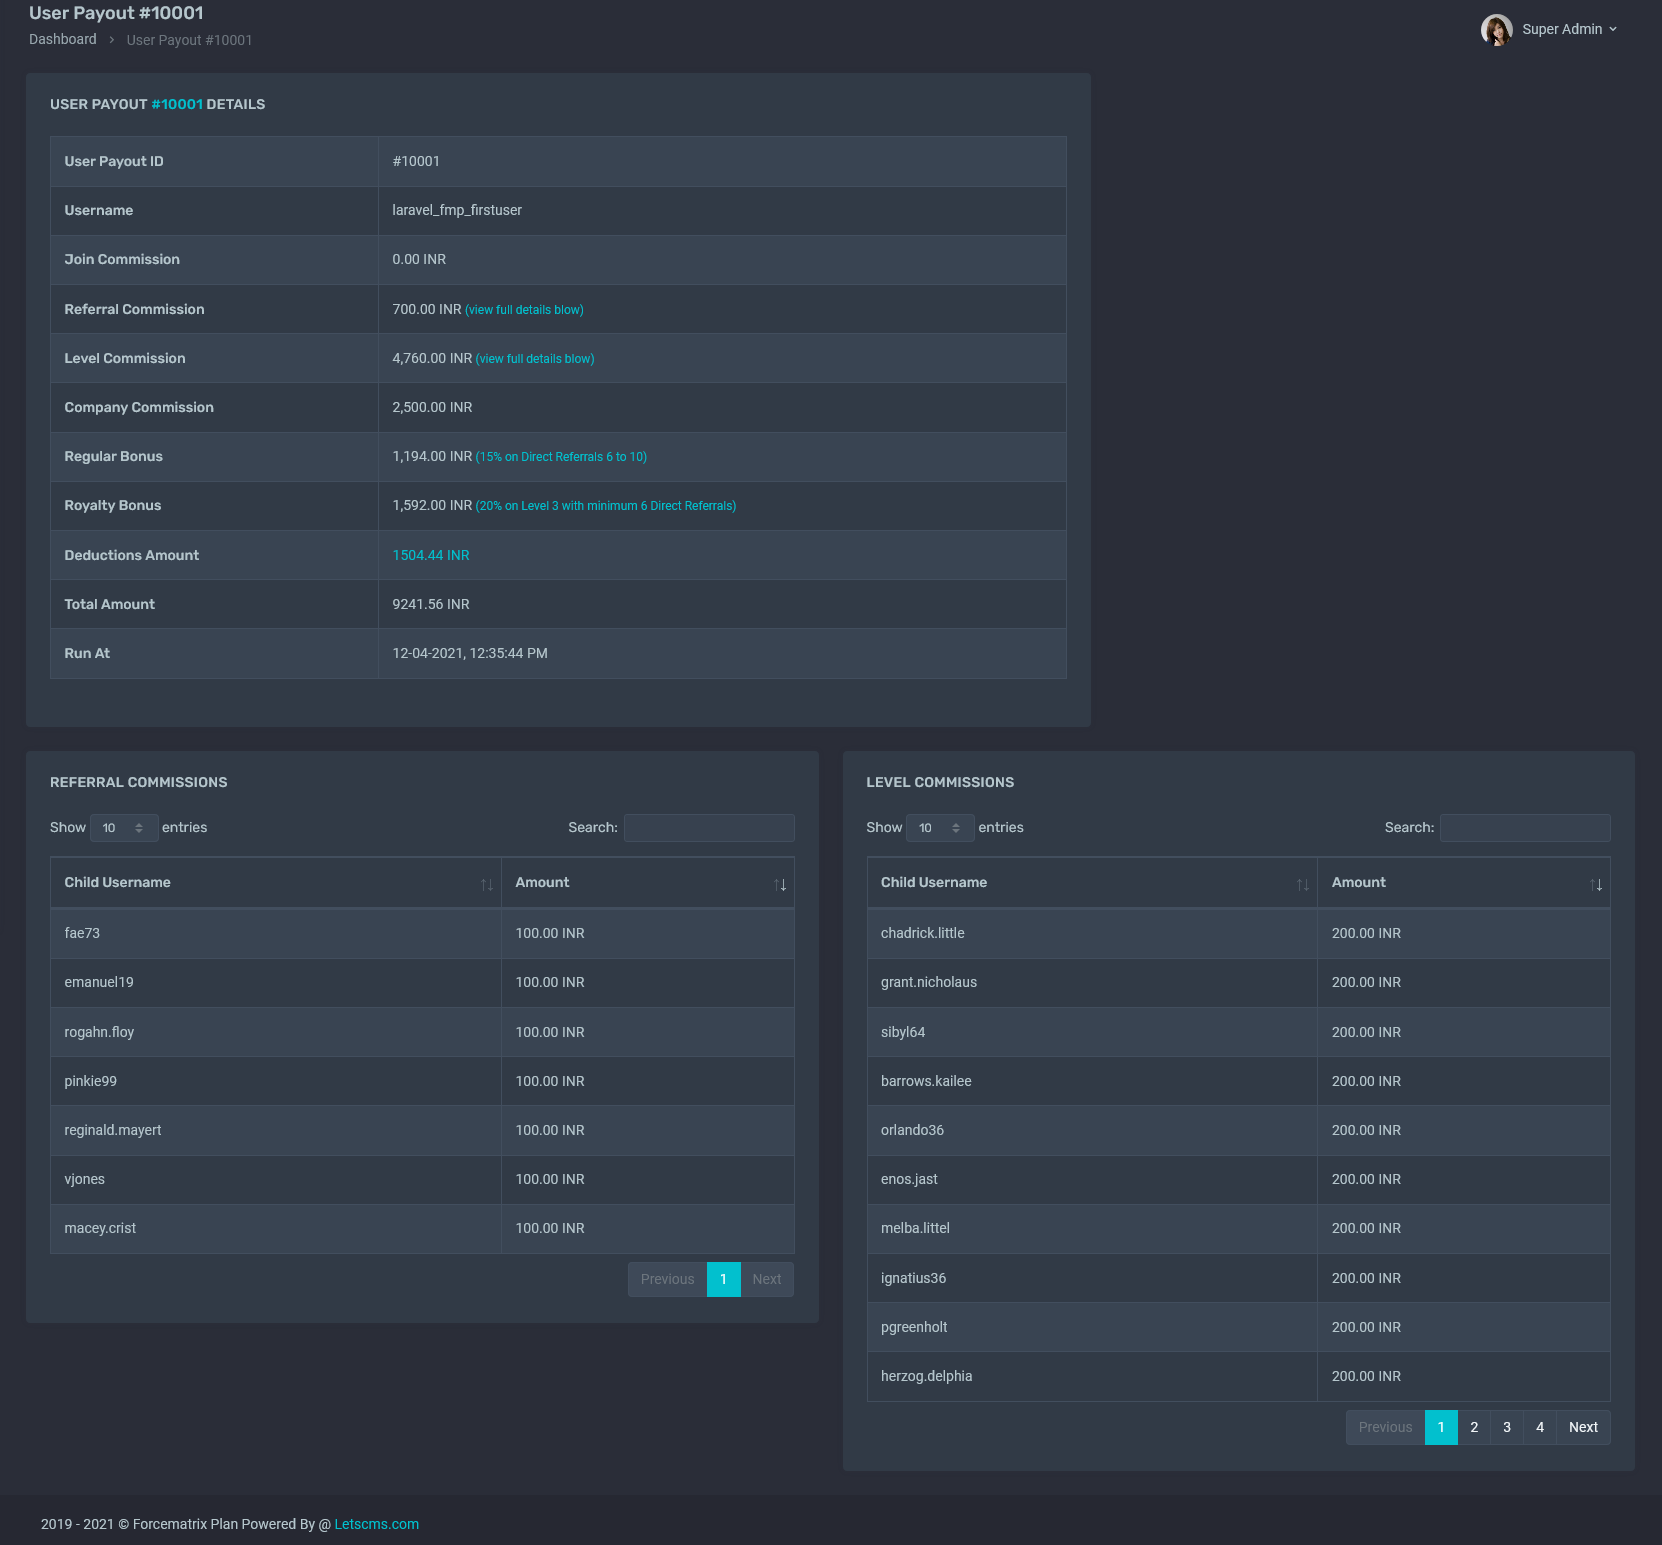Sort Level Commissions by Child Username
The width and height of the screenshot is (1662, 1545).
(1091, 883)
